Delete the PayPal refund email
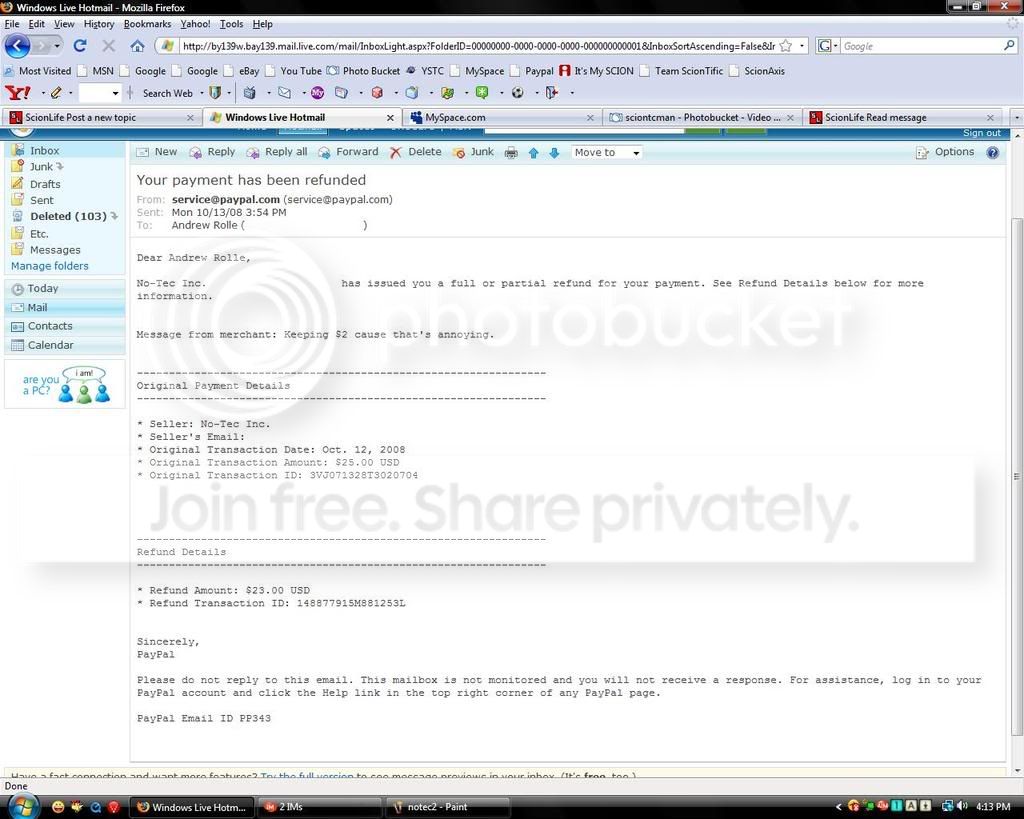The image size is (1024, 819). pos(415,152)
